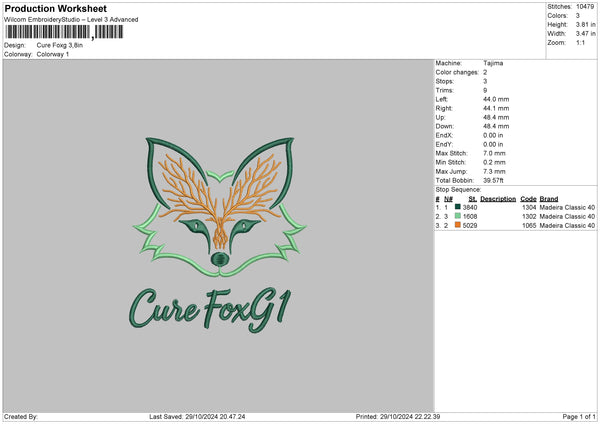This screenshot has height=424, width=600.
Task: Click the 'Stop Sequence:' section label
Action: [458, 189]
